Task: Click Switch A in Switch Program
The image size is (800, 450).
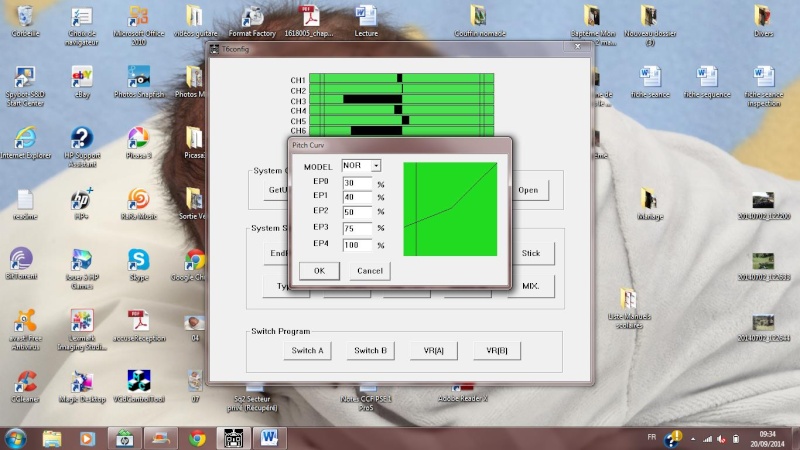Action: click(x=308, y=351)
